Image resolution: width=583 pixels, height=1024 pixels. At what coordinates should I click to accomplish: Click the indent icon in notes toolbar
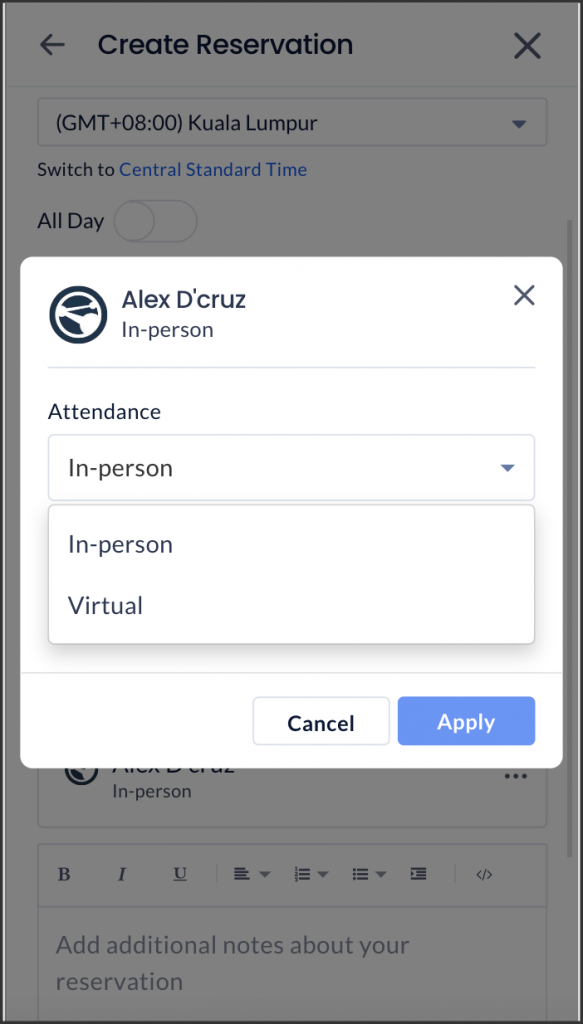(418, 874)
